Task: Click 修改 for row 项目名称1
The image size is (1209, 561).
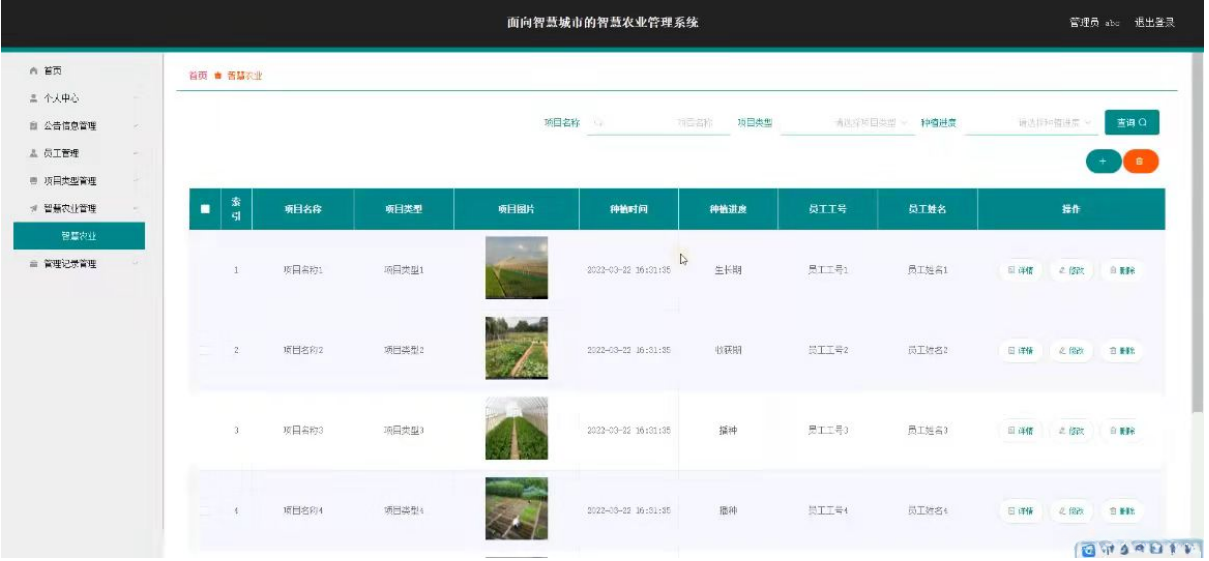Action: tap(1071, 271)
